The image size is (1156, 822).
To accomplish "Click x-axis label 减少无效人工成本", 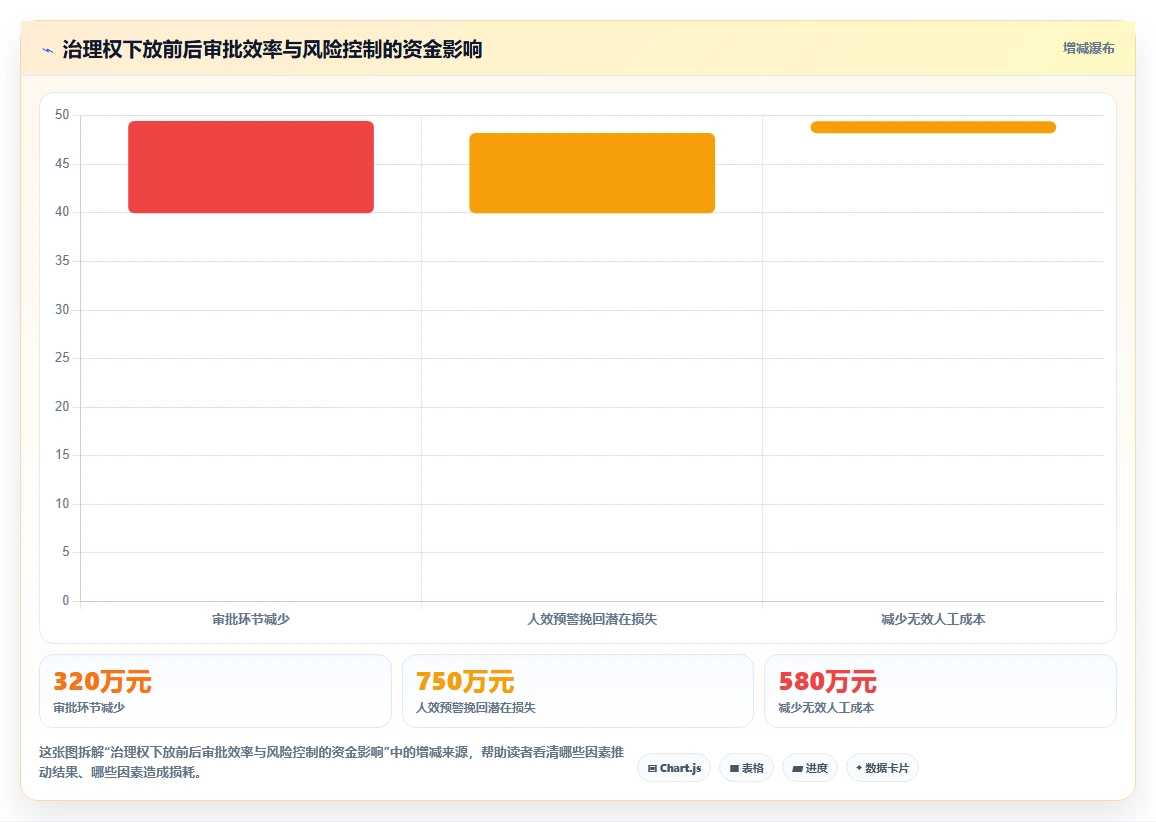I will tap(933, 619).
